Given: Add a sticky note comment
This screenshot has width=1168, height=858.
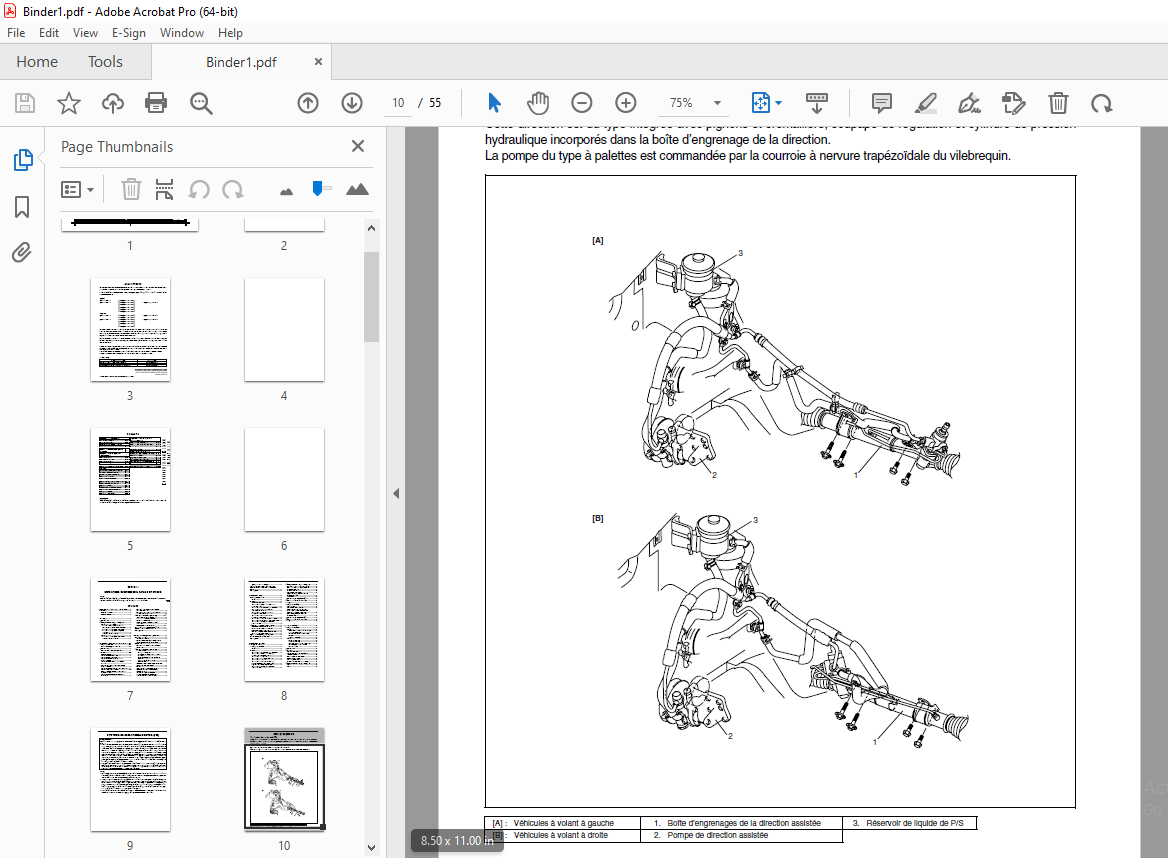Looking at the screenshot, I should pyautogui.click(x=882, y=103).
